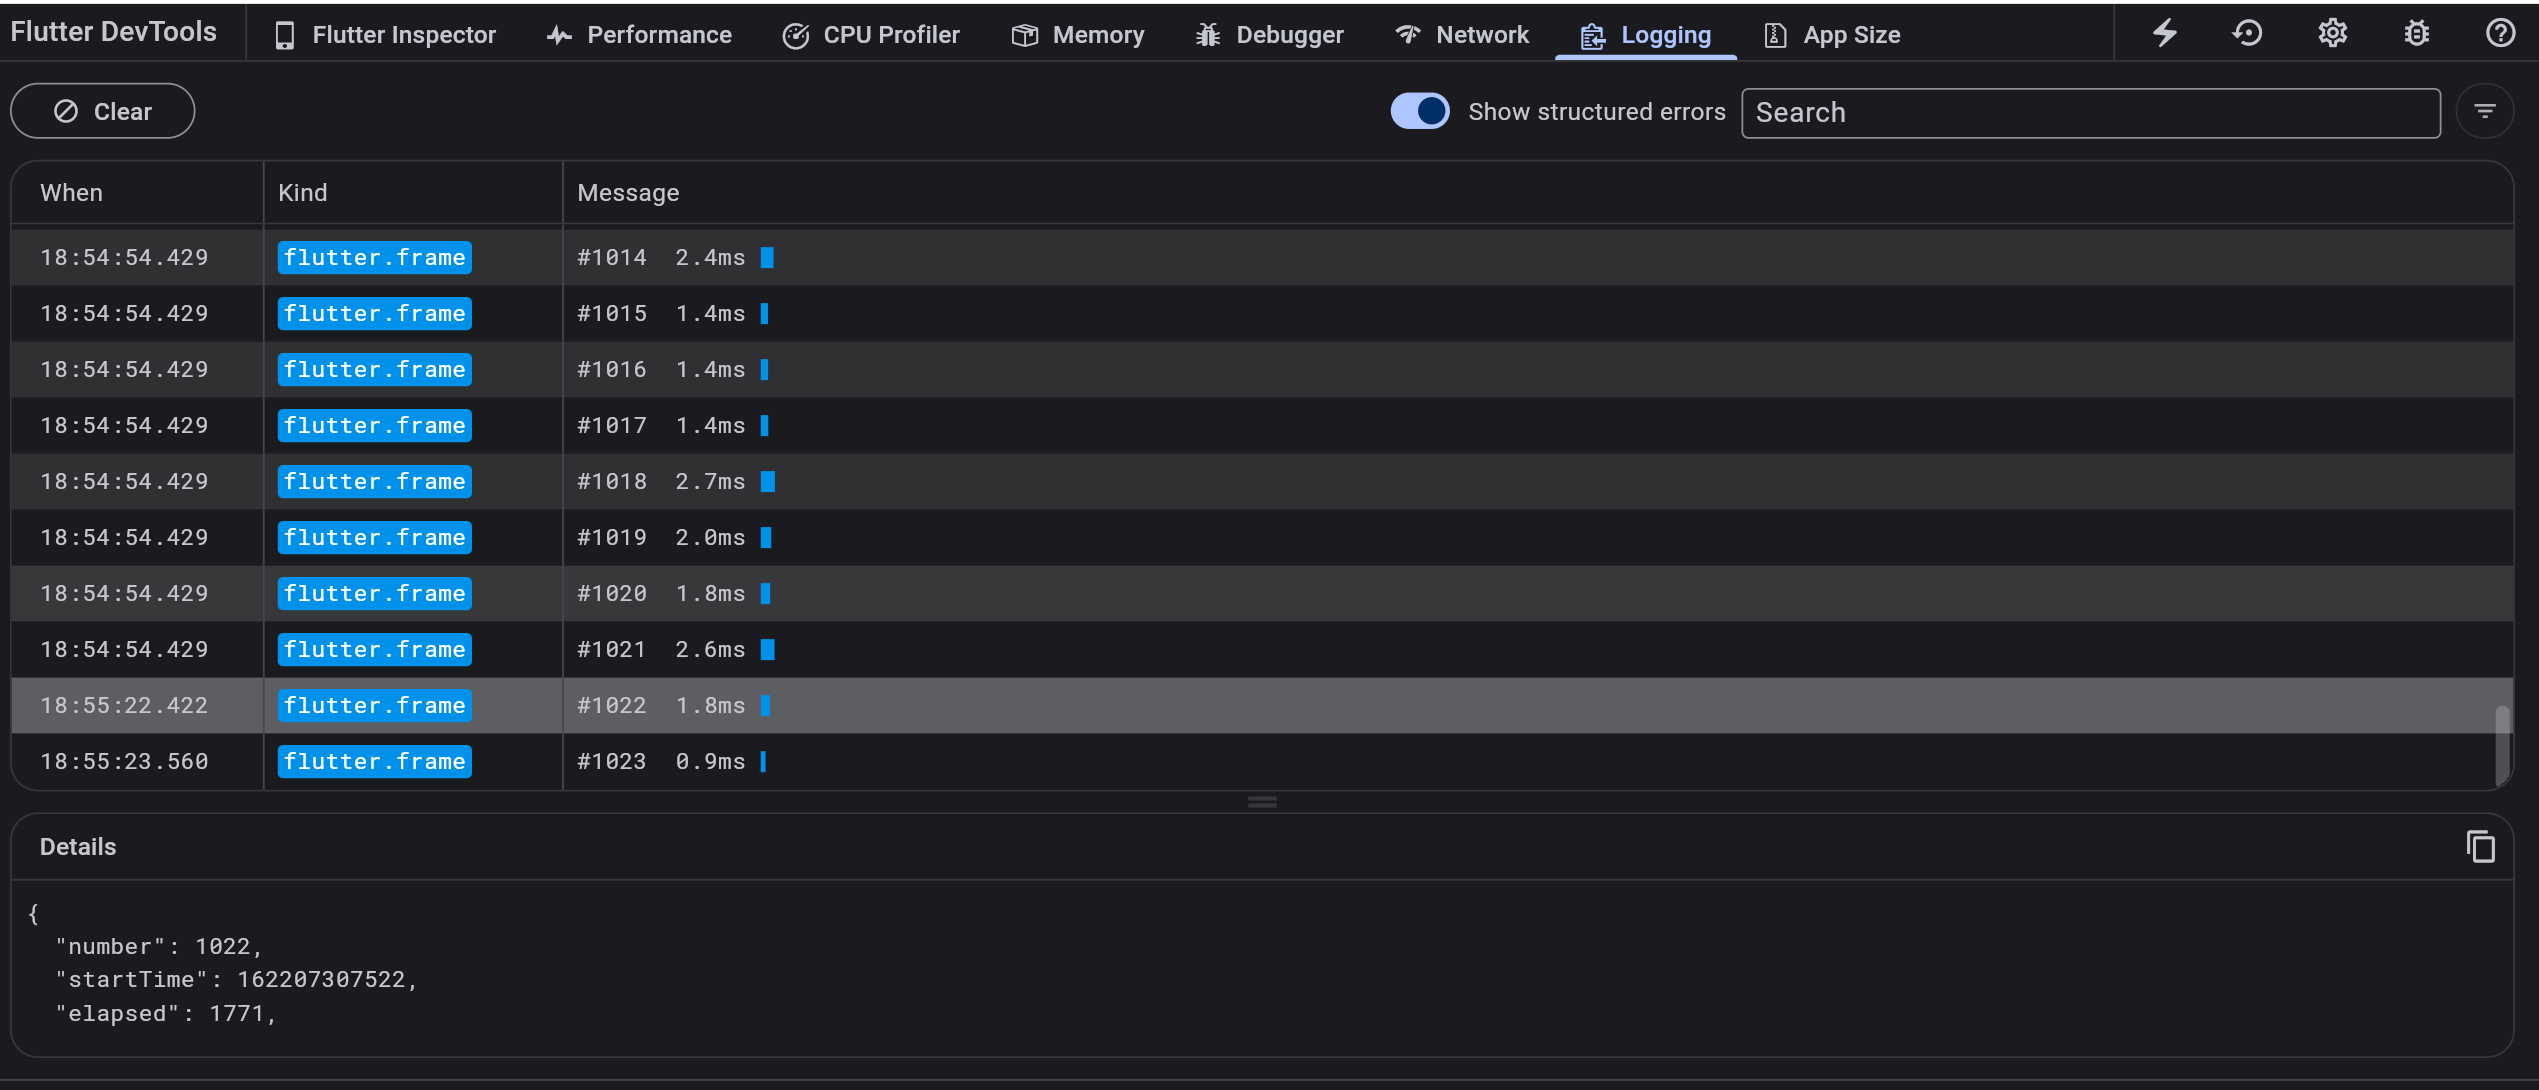Focus the Search logs field

pos(2090,113)
